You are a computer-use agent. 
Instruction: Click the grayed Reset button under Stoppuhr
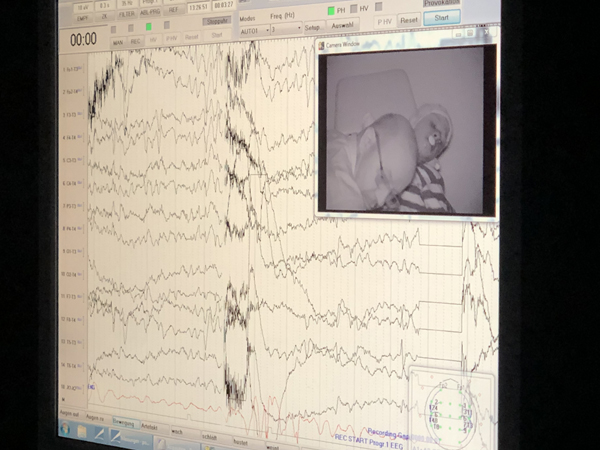coord(191,37)
